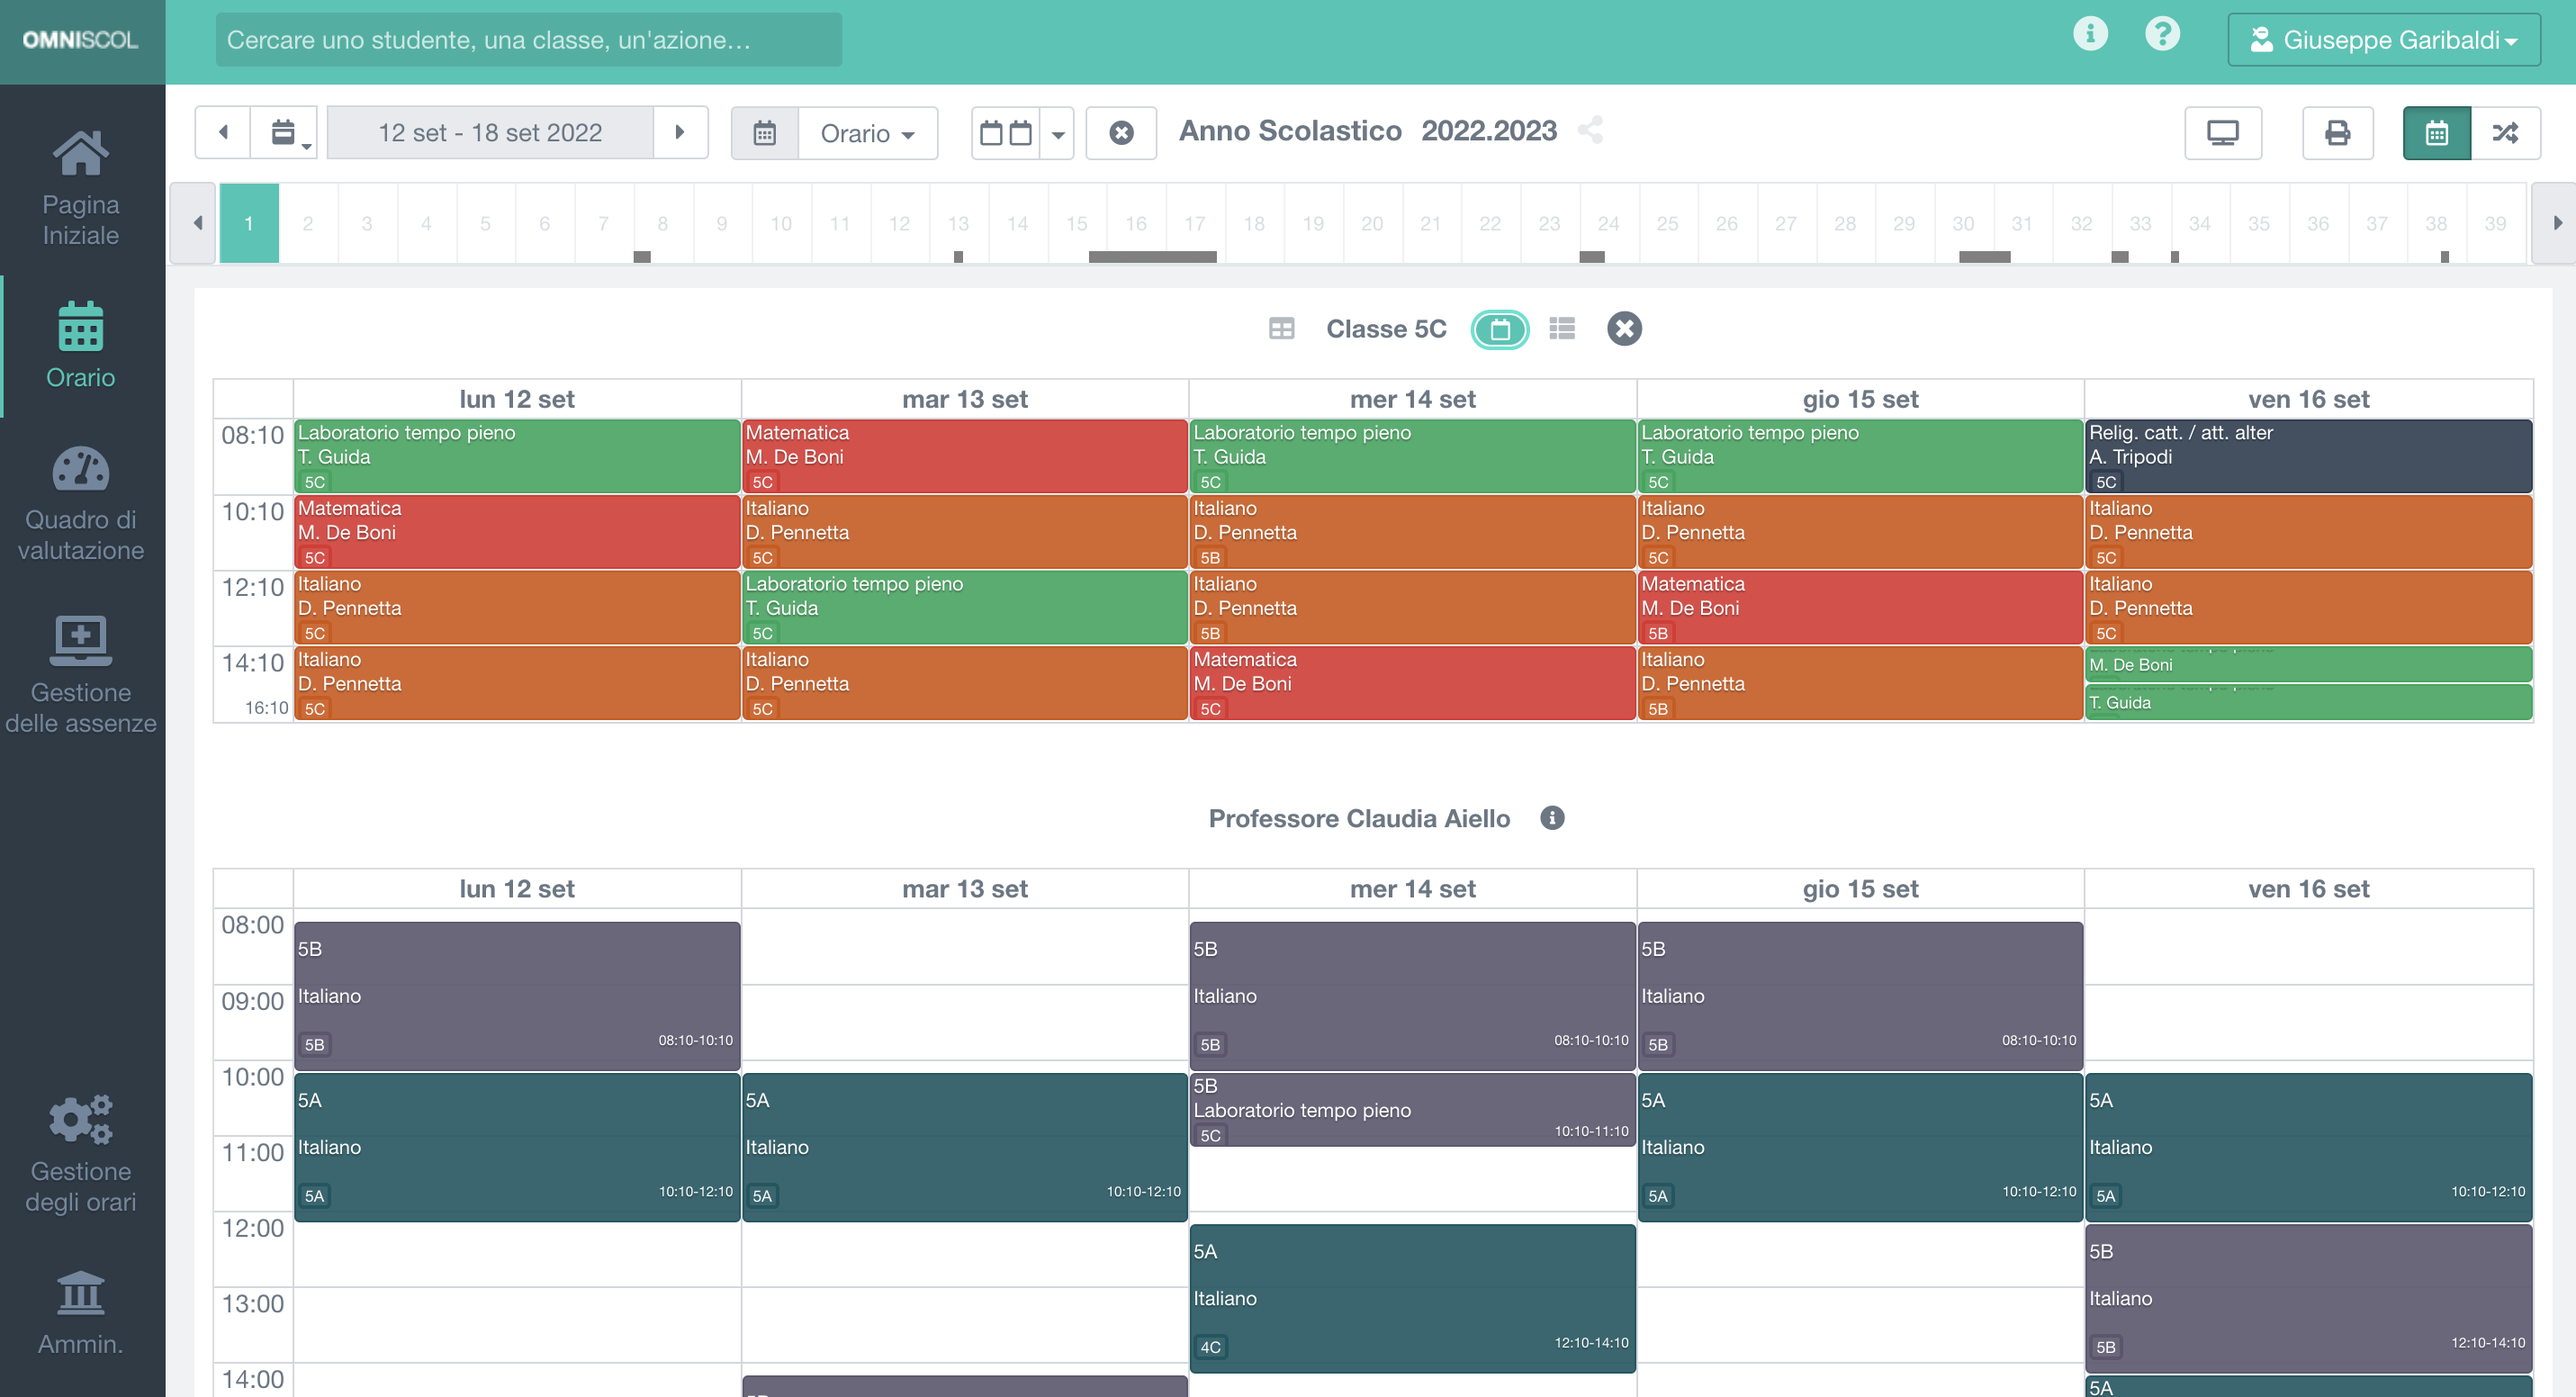Show info for Professore Claudia Aiello

pyautogui.click(x=1552, y=818)
